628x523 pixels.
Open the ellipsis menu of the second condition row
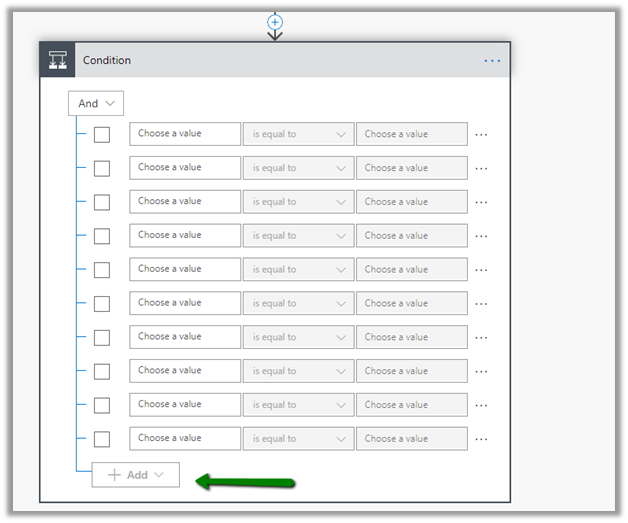481,168
